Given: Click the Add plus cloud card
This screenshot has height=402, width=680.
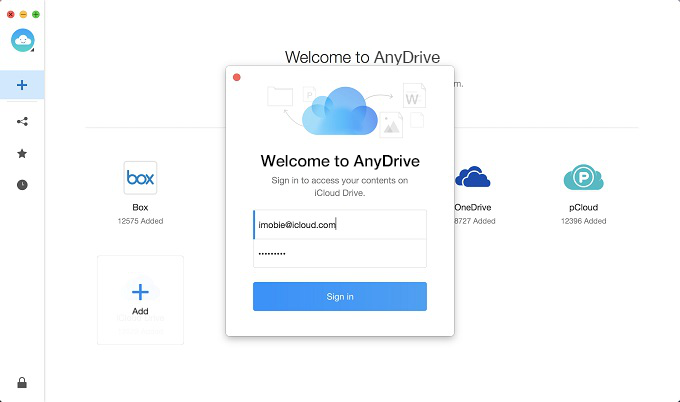Looking at the screenshot, I should pyautogui.click(x=141, y=300).
